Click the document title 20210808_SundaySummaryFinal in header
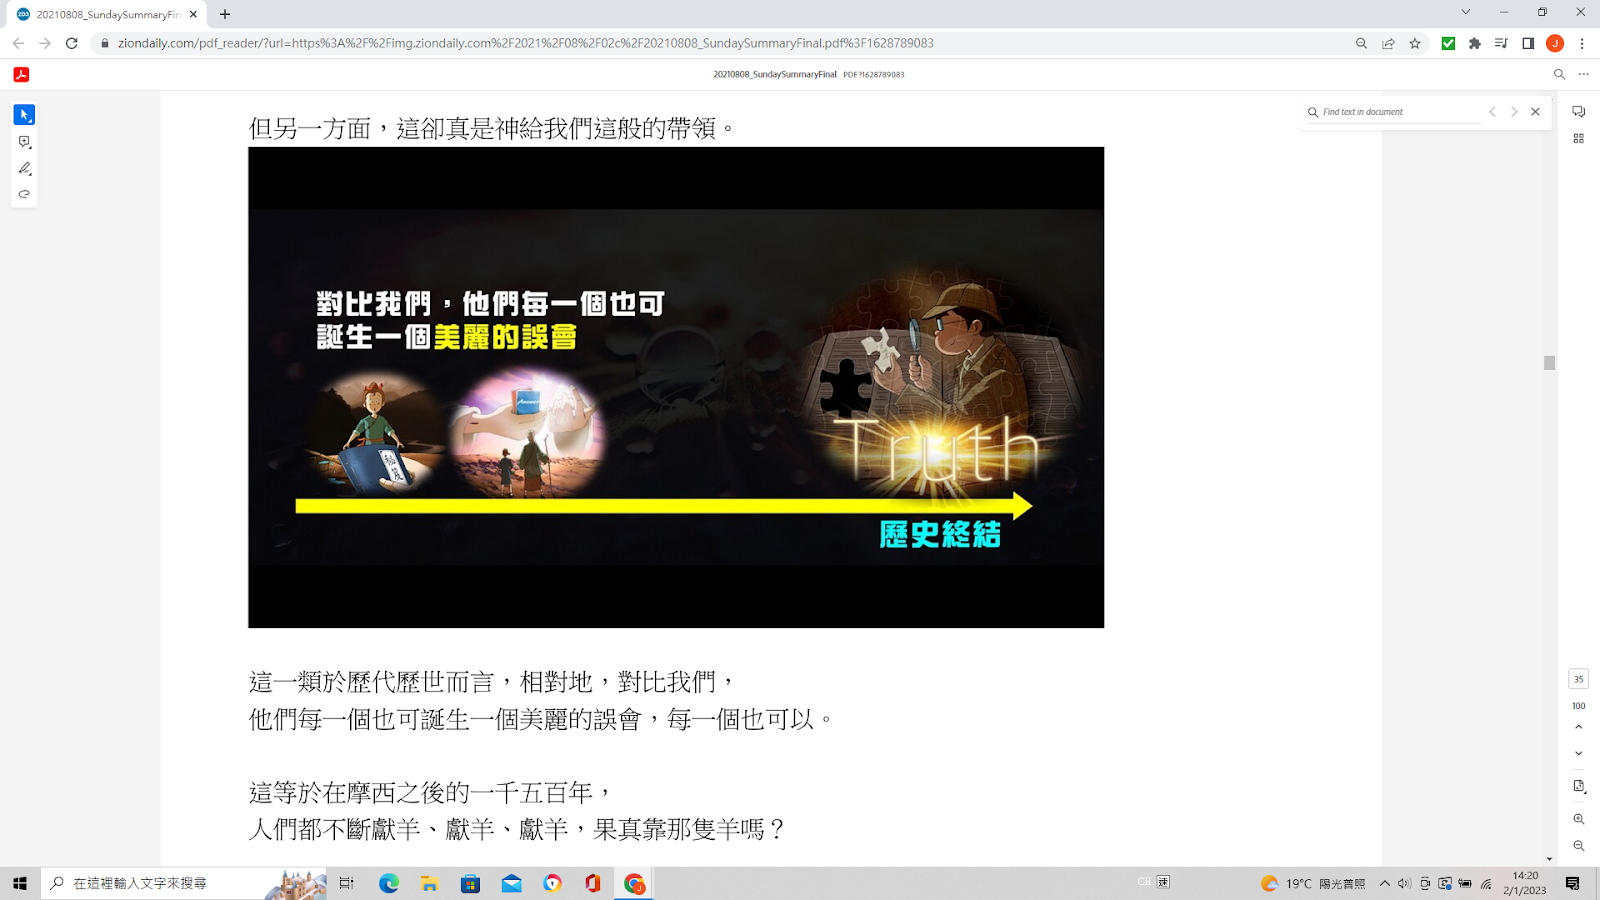The width and height of the screenshot is (1600, 900). [775, 74]
